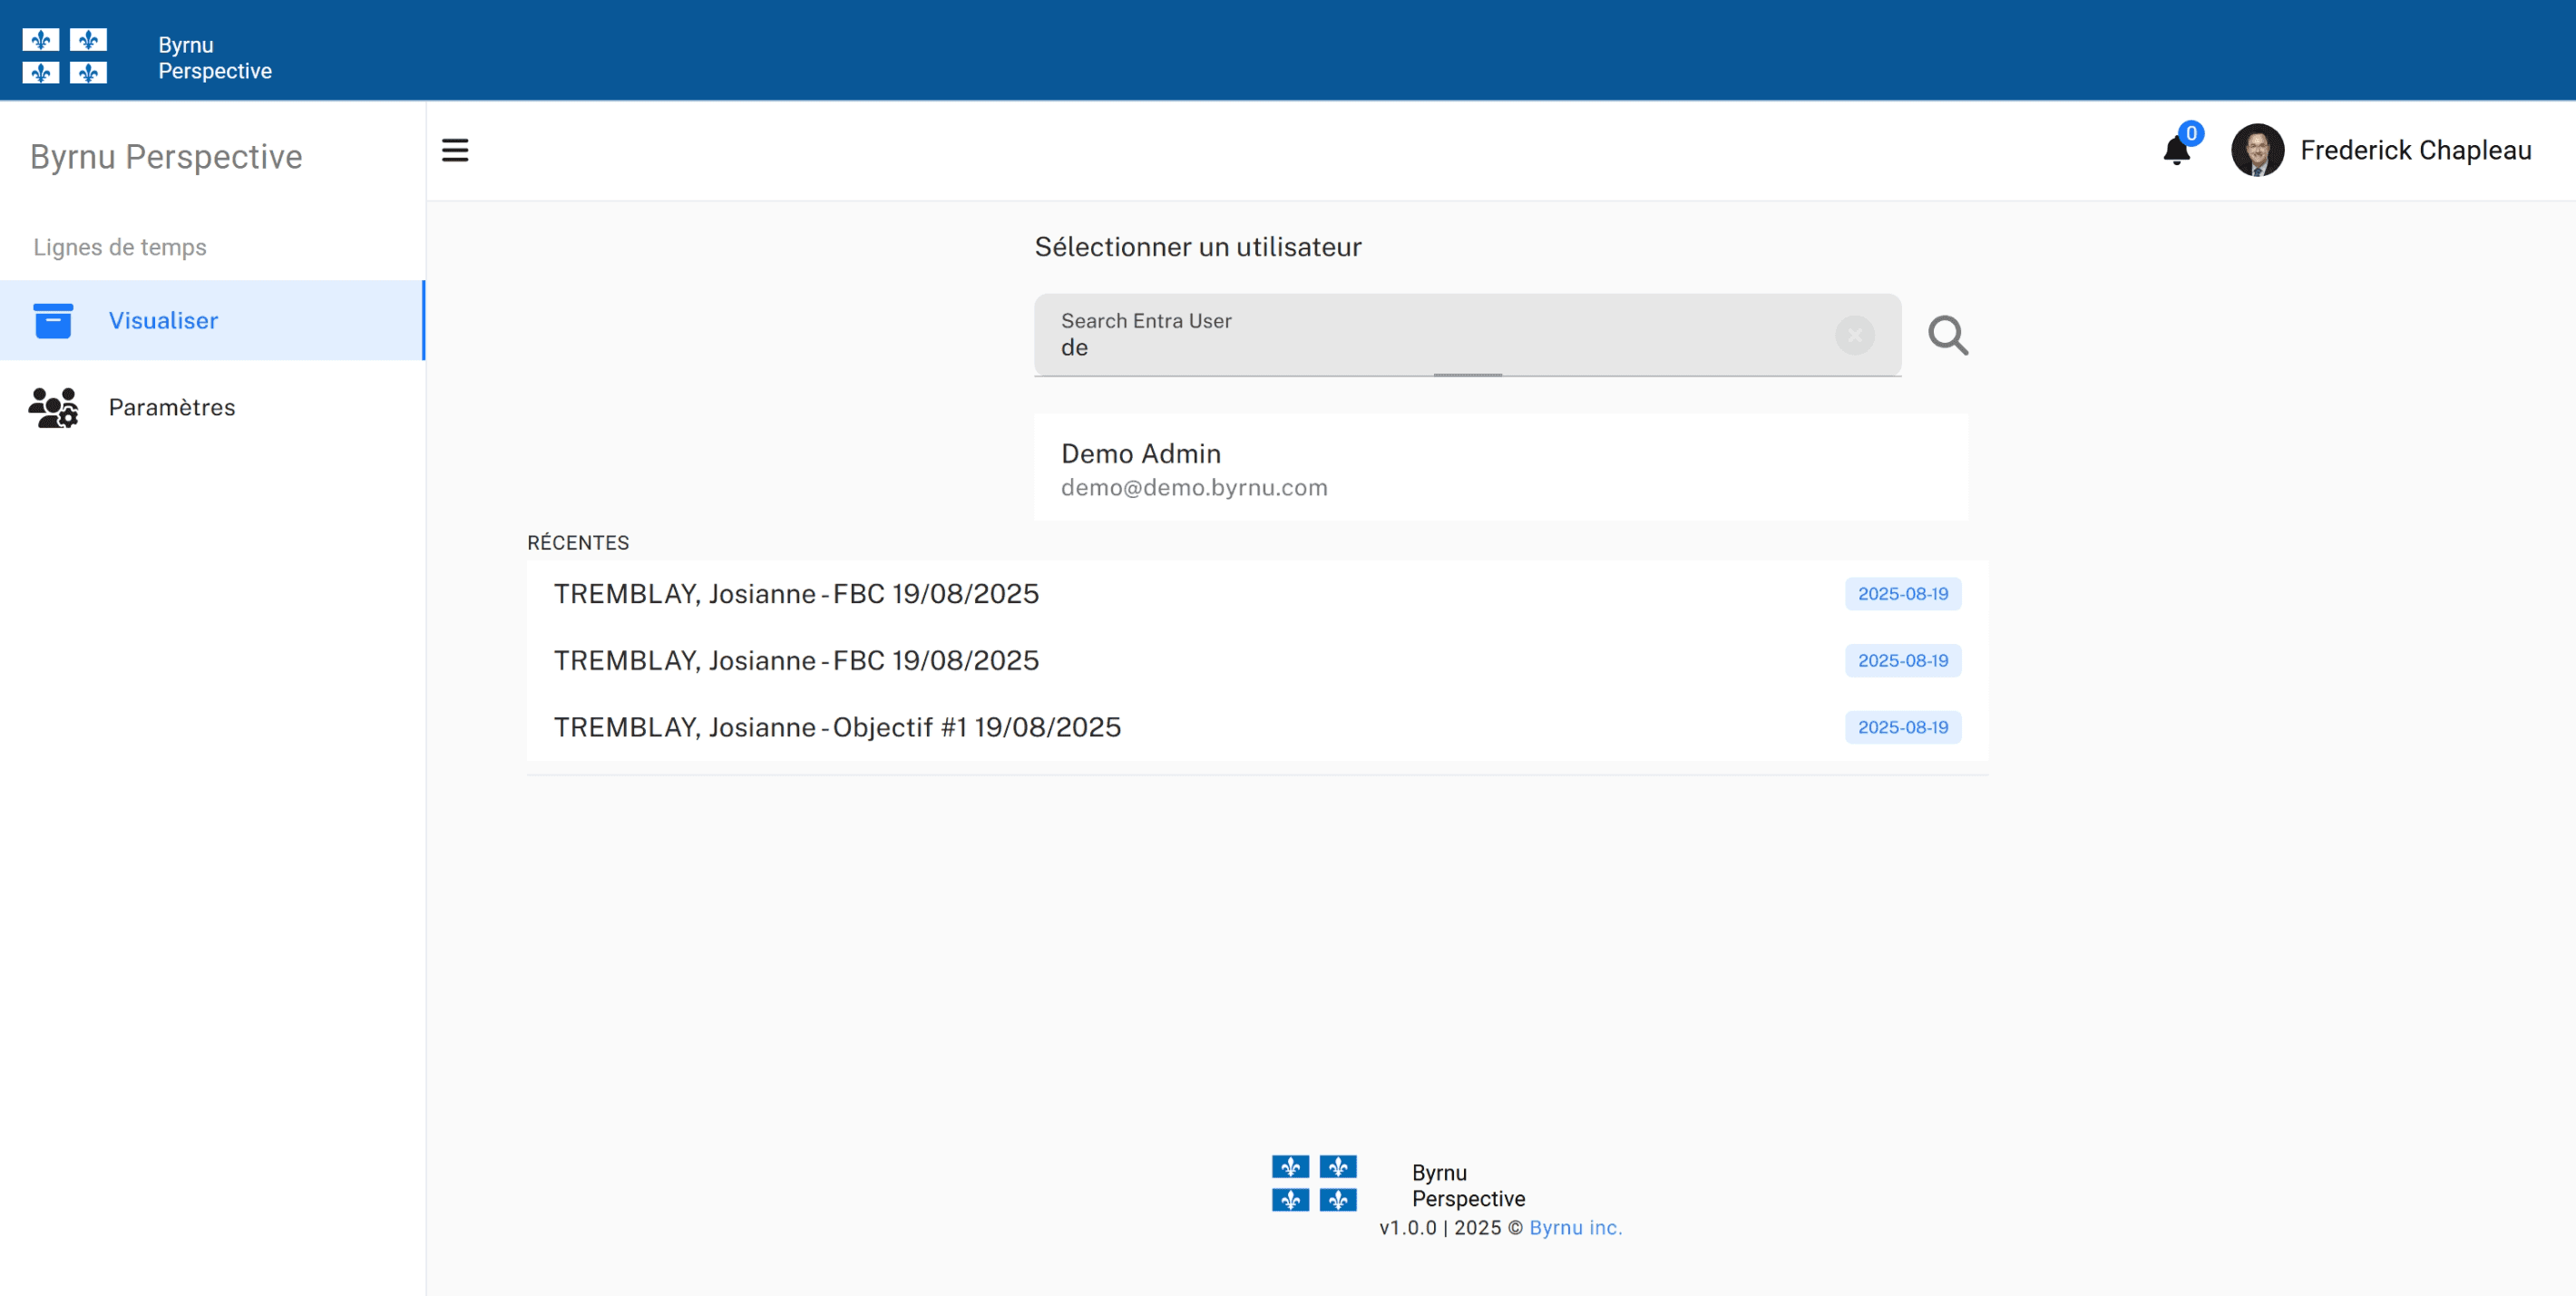
Task: Click the magnifying glass search icon
Action: coord(1947,335)
